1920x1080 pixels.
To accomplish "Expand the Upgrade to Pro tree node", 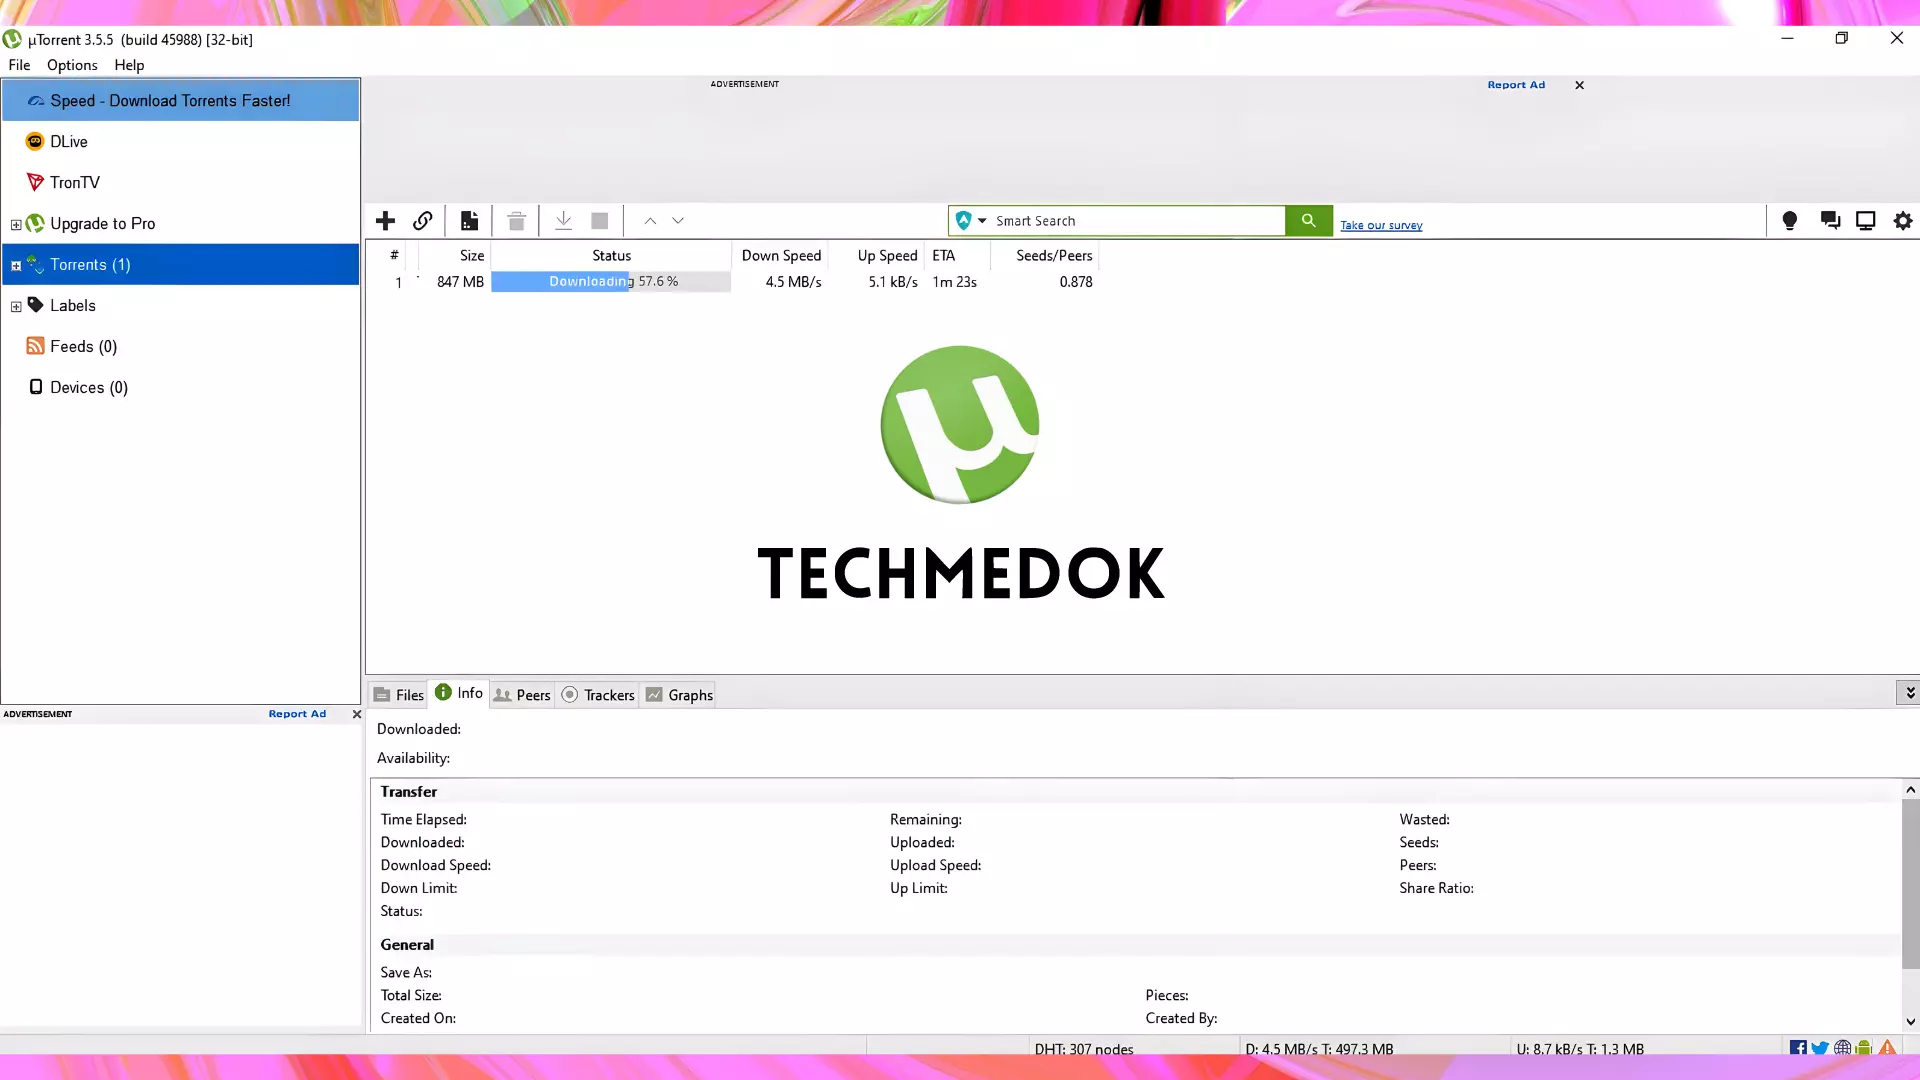I will pos(16,225).
